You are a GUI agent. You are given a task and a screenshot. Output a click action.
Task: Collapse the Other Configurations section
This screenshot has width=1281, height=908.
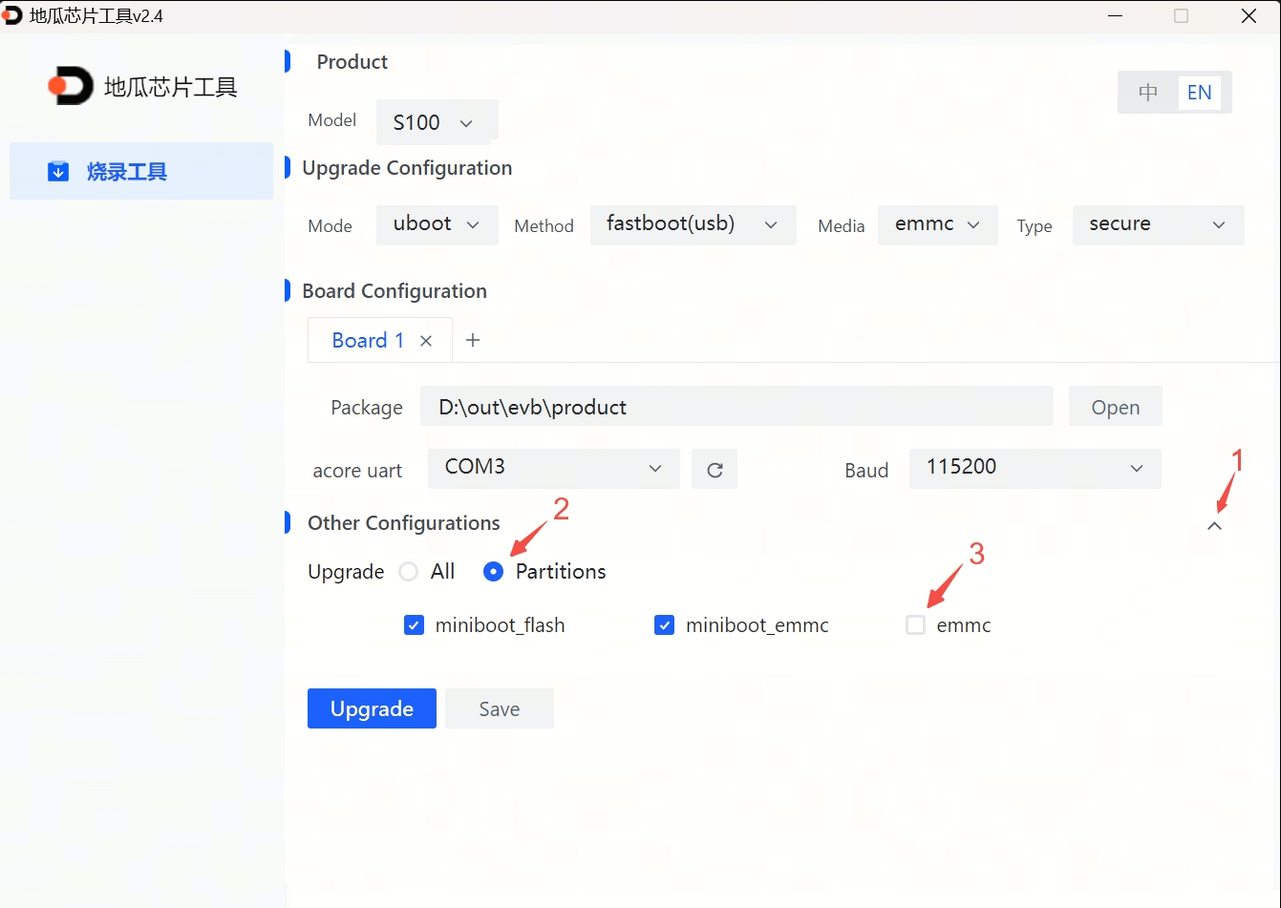tap(1214, 526)
